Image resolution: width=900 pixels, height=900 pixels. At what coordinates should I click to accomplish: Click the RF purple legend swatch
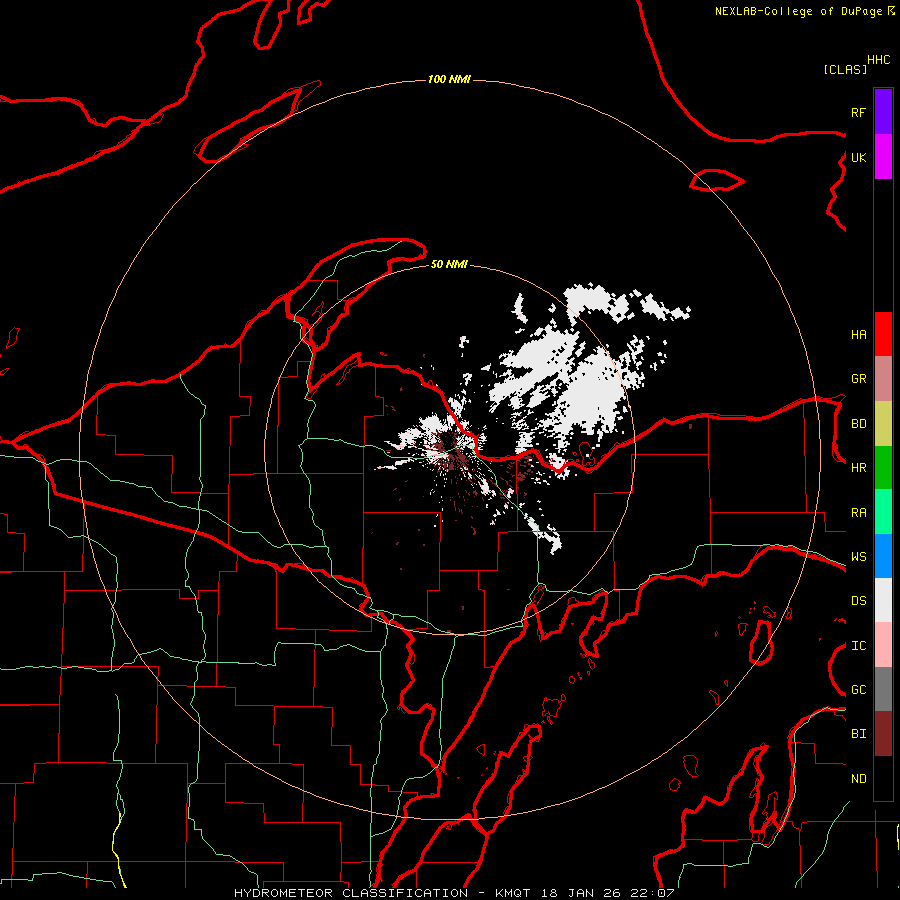pyautogui.click(x=883, y=112)
